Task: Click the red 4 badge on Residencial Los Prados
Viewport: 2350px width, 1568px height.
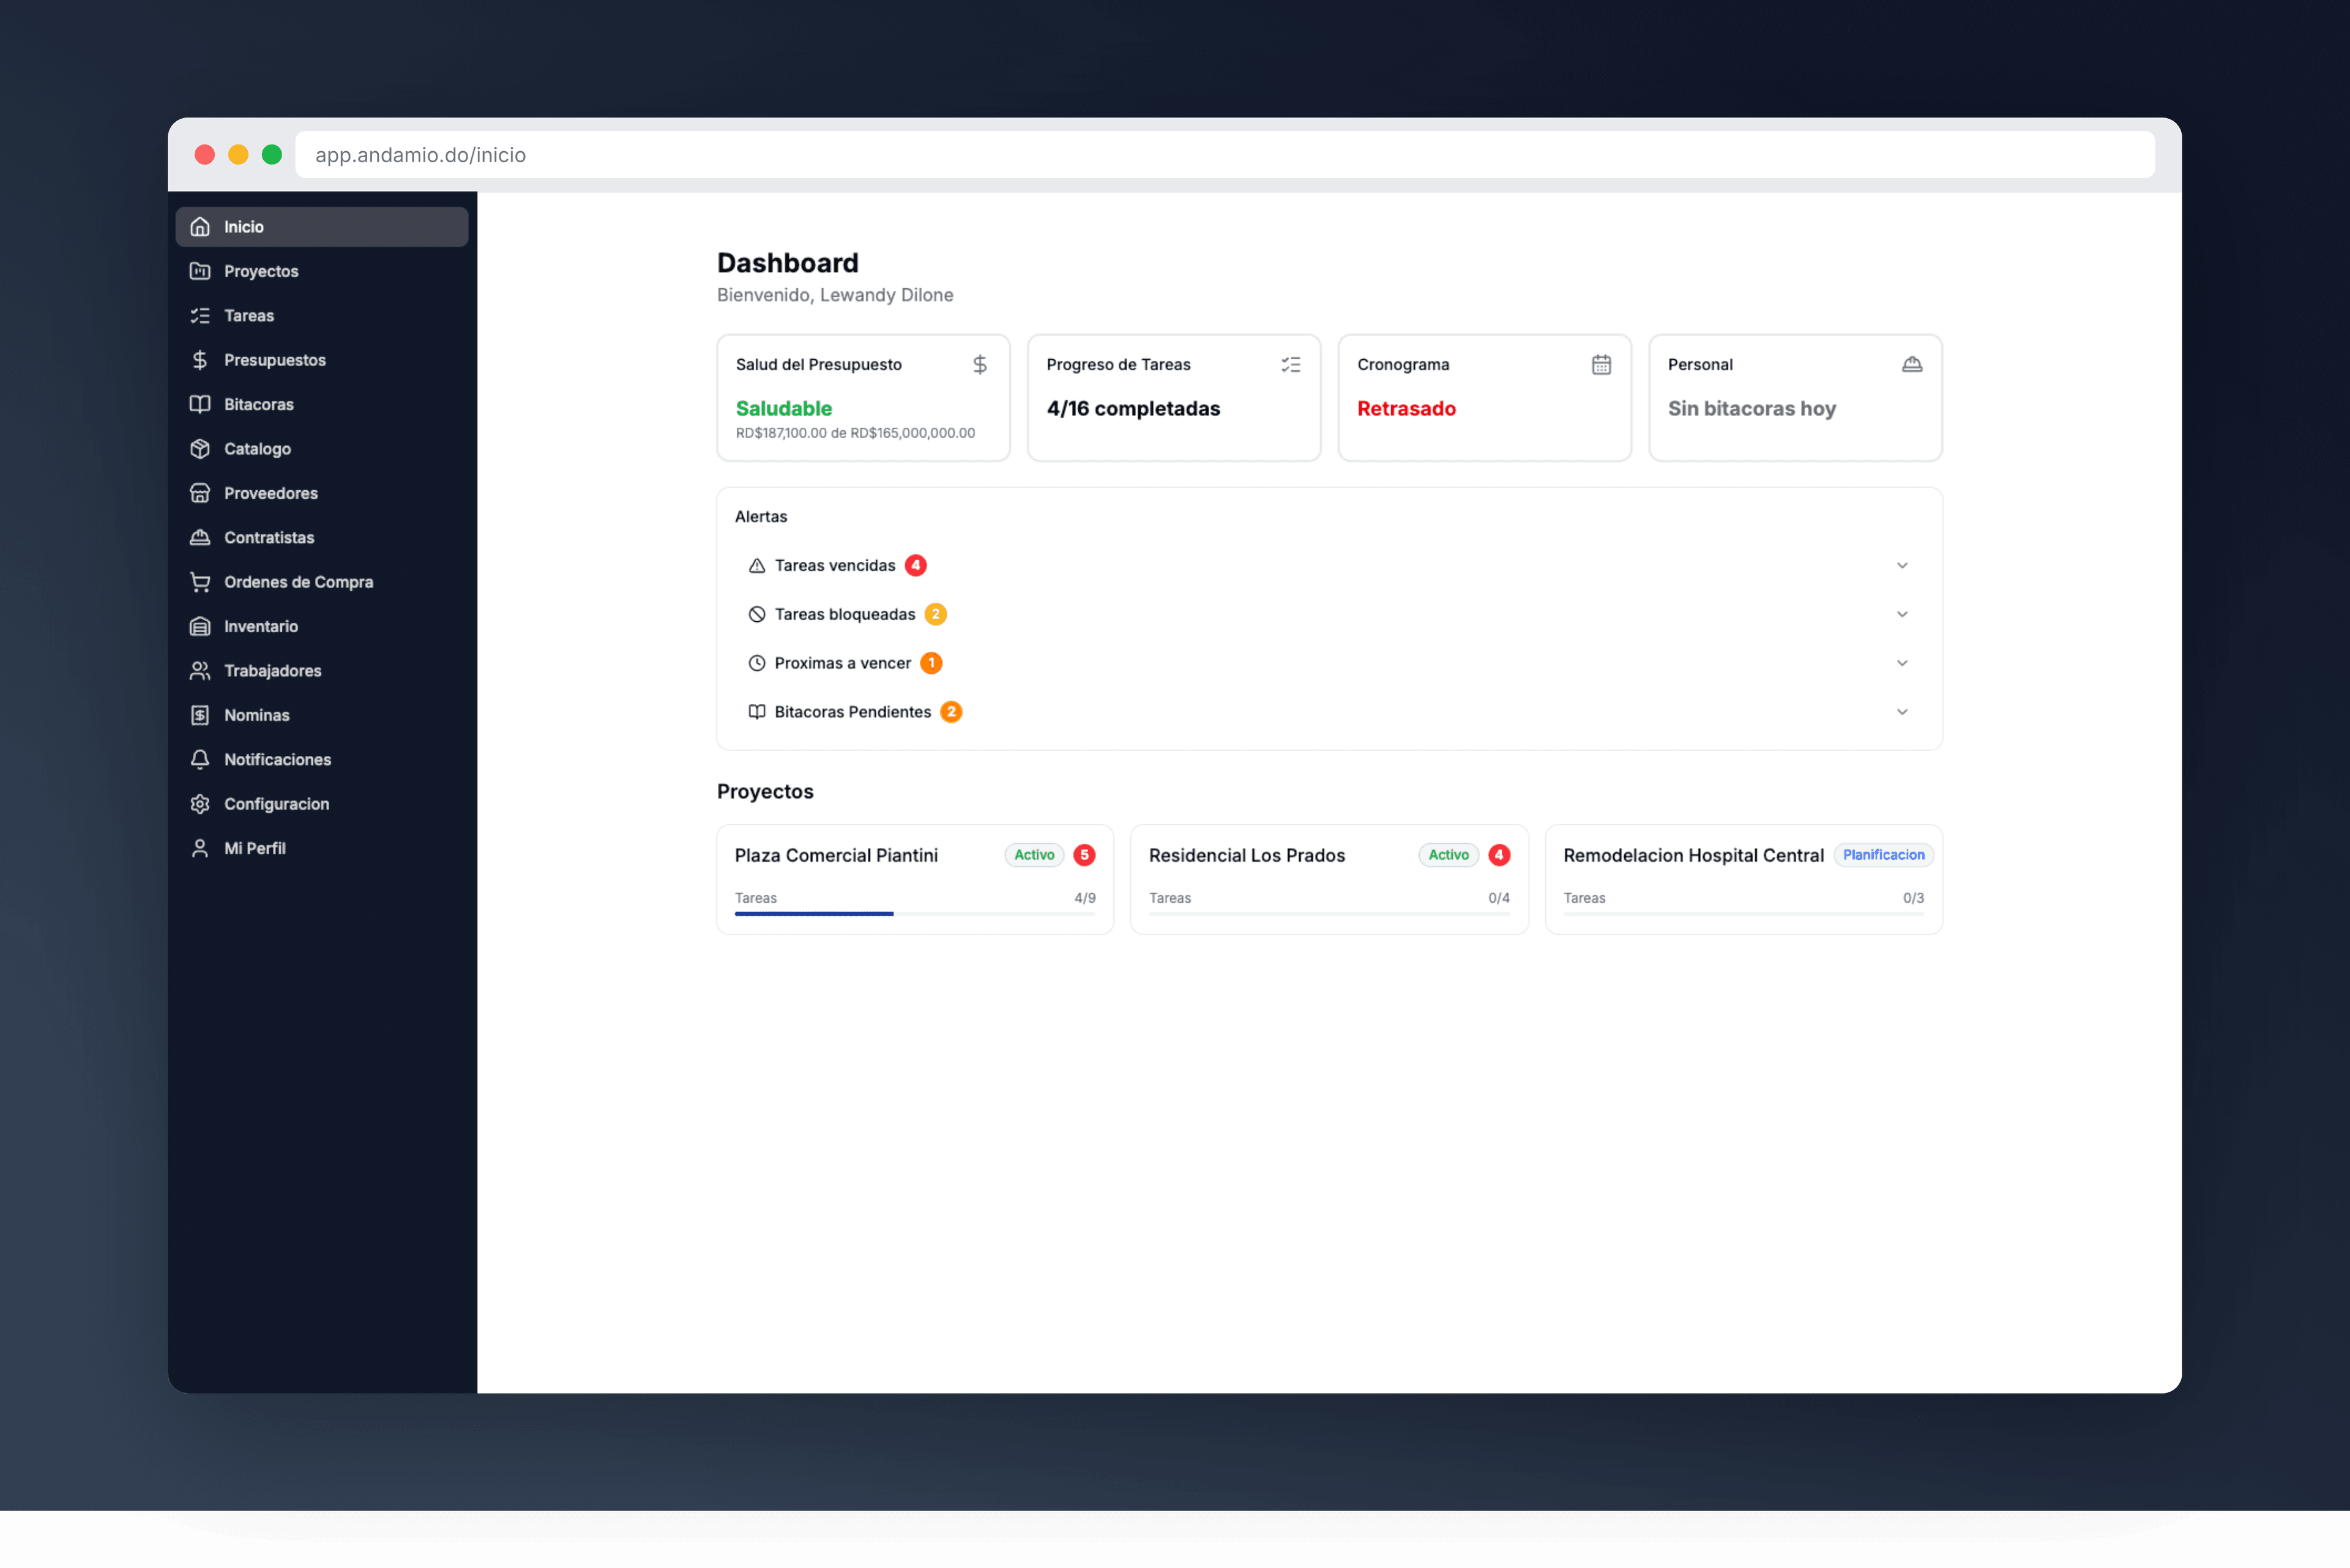Action: (x=1499, y=855)
